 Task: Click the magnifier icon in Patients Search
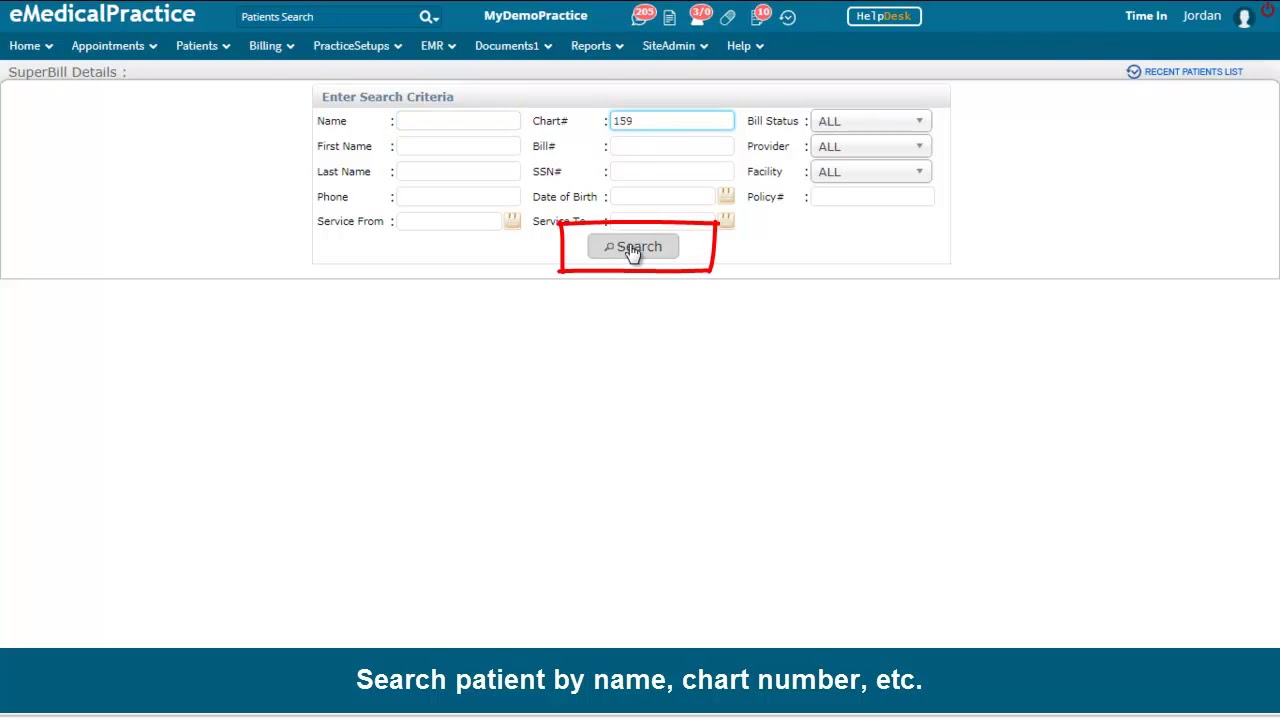(x=428, y=17)
